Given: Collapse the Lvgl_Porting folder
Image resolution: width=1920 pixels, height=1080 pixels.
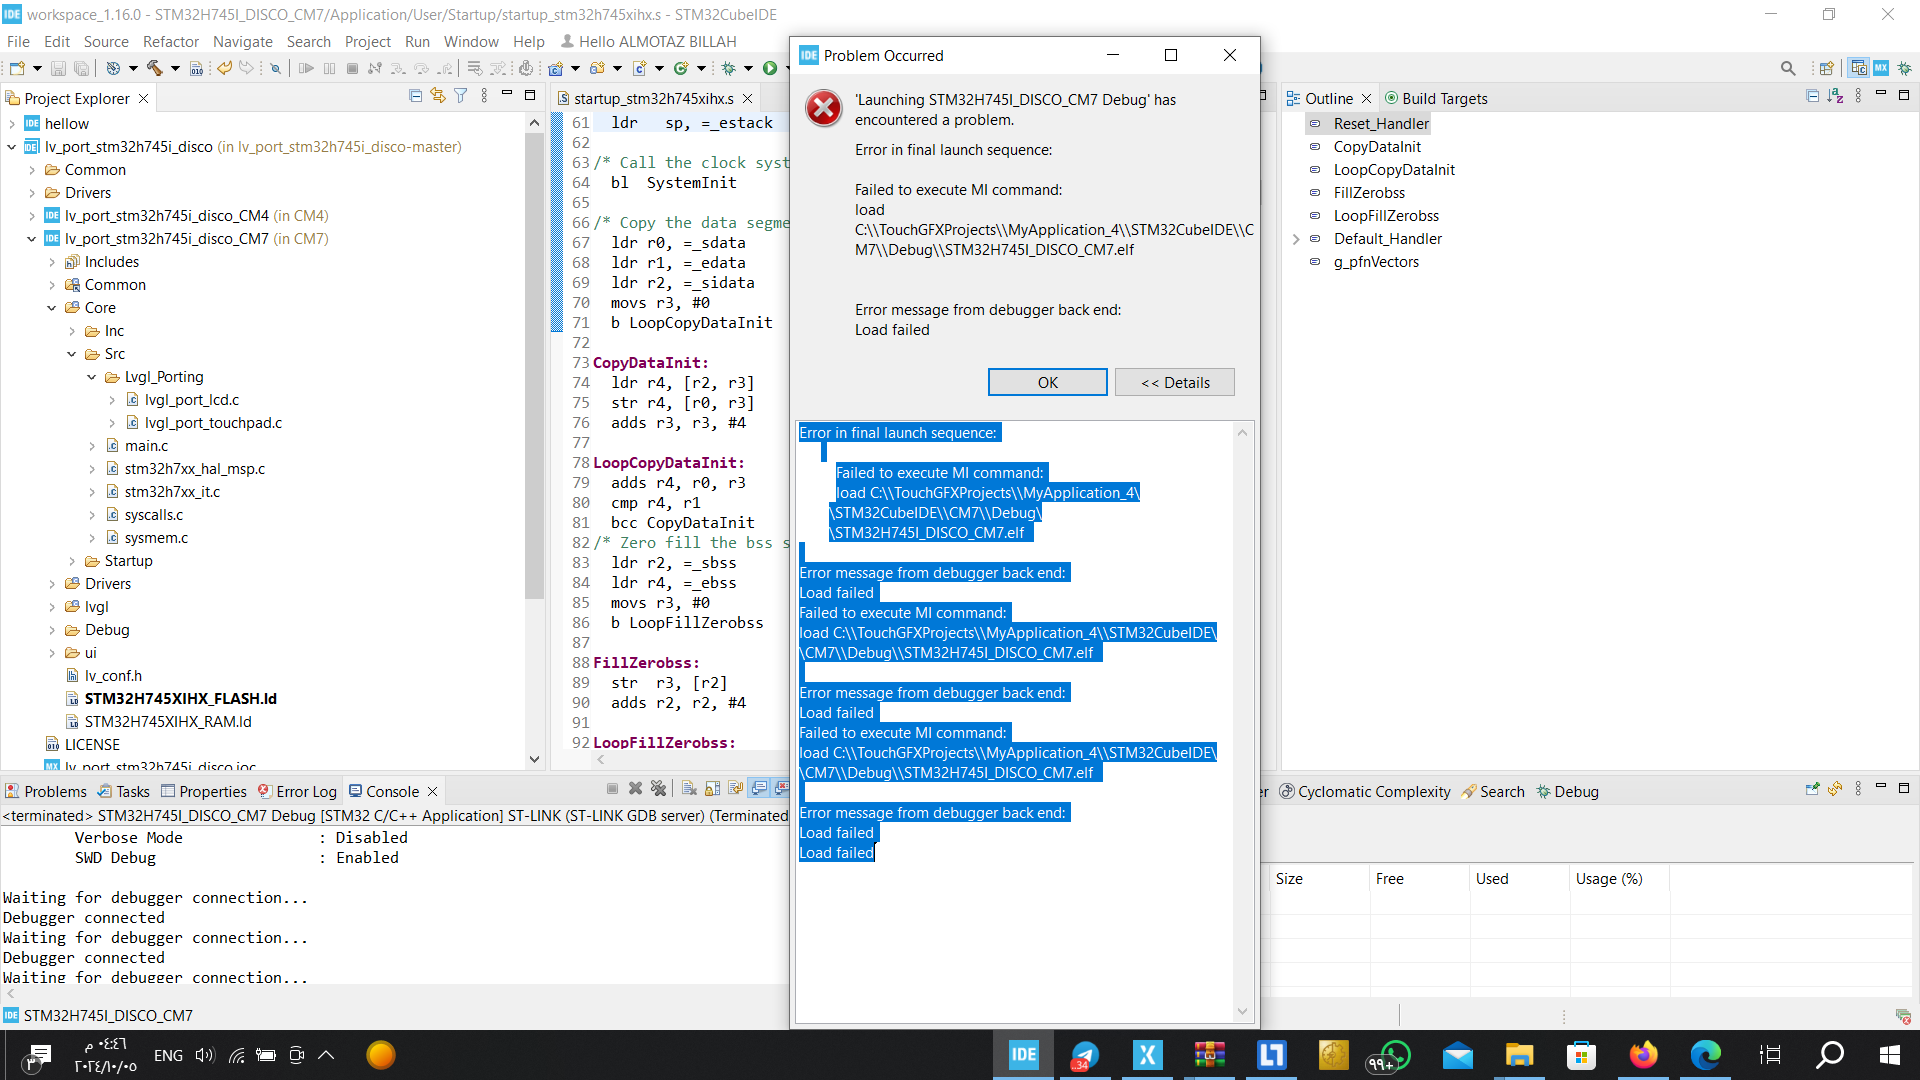Looking at the screenshot, I should tap(92, 377).
